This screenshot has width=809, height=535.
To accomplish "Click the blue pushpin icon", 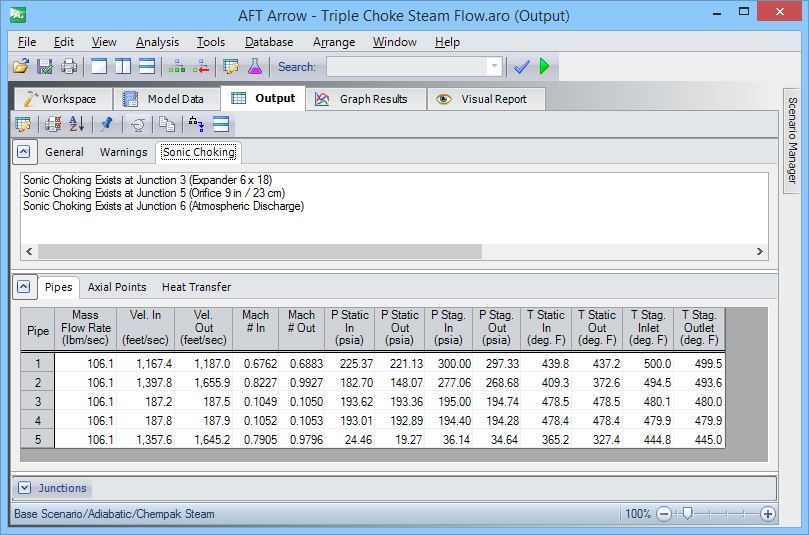I will point(107,124).
